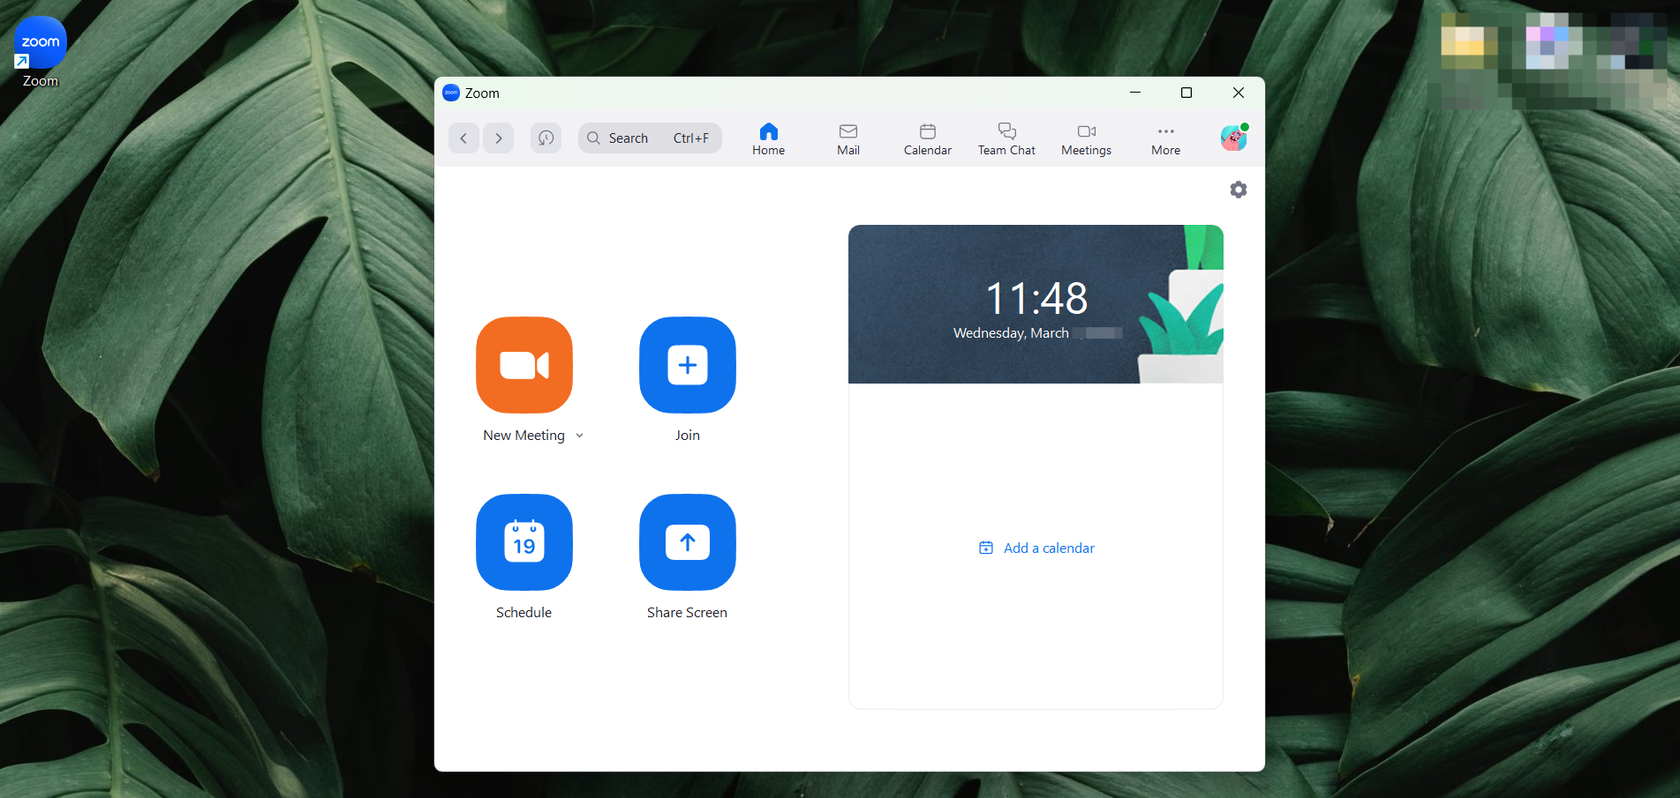Start a New Meeting with the orange camera button

pyautogui.click(x=524, y=365)
